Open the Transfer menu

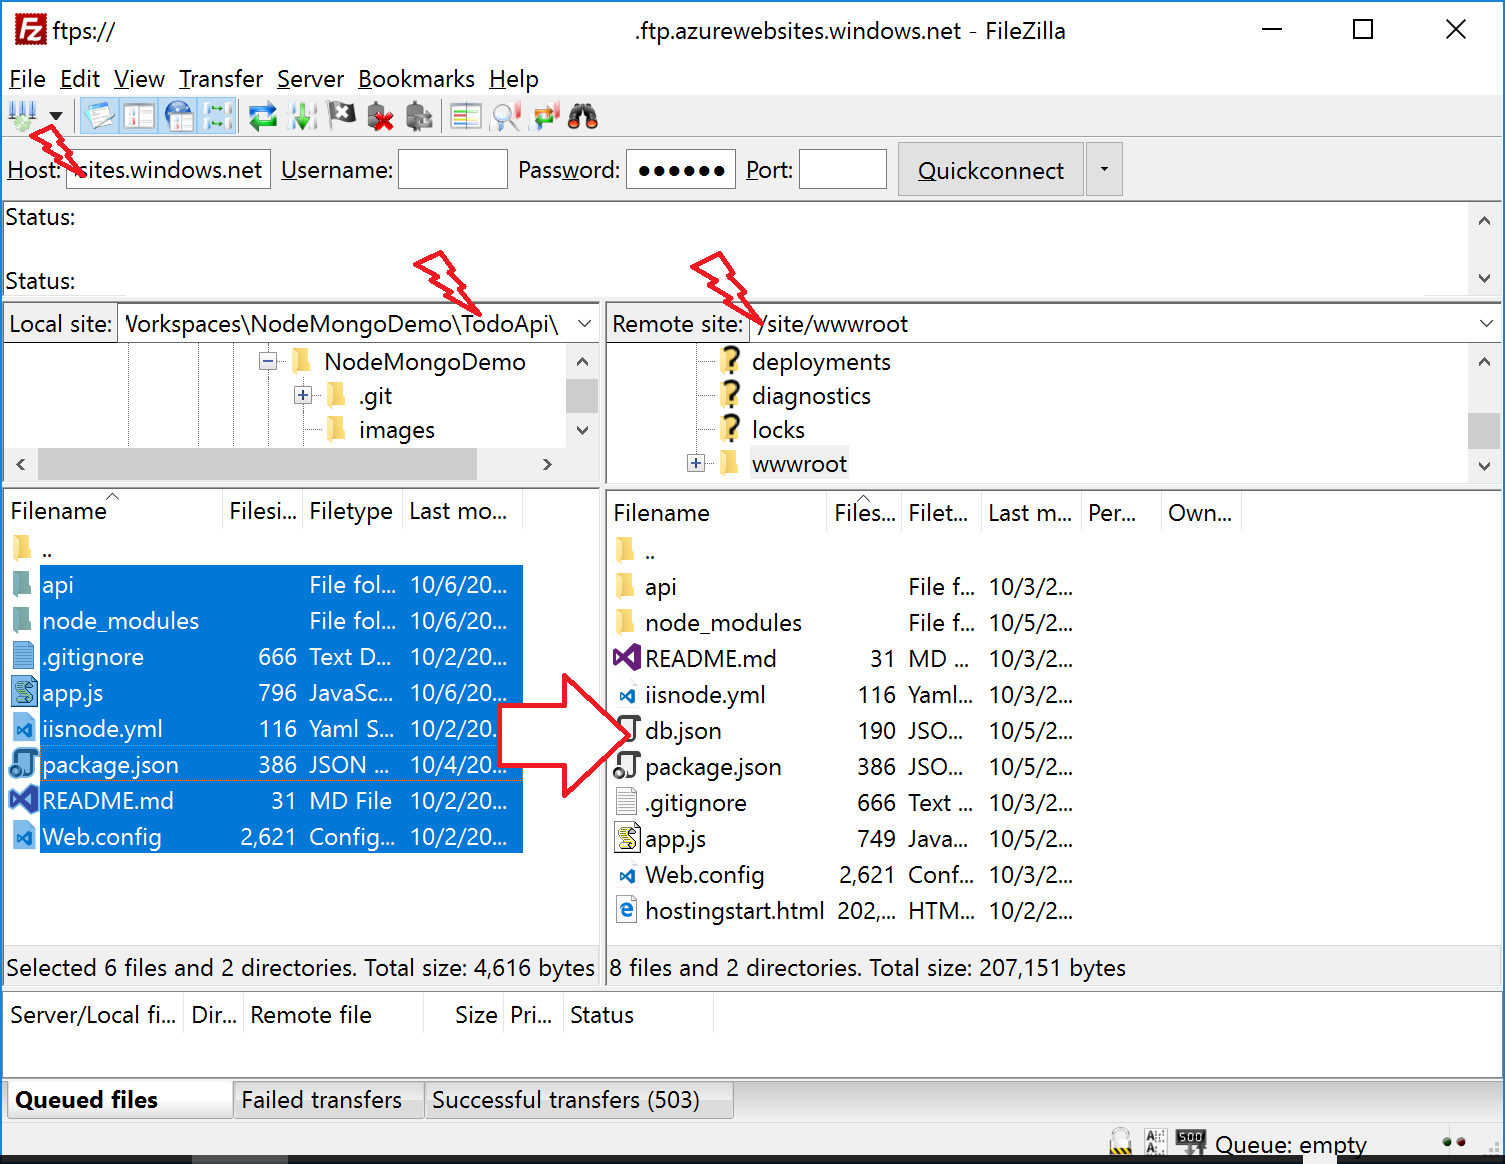221,79
